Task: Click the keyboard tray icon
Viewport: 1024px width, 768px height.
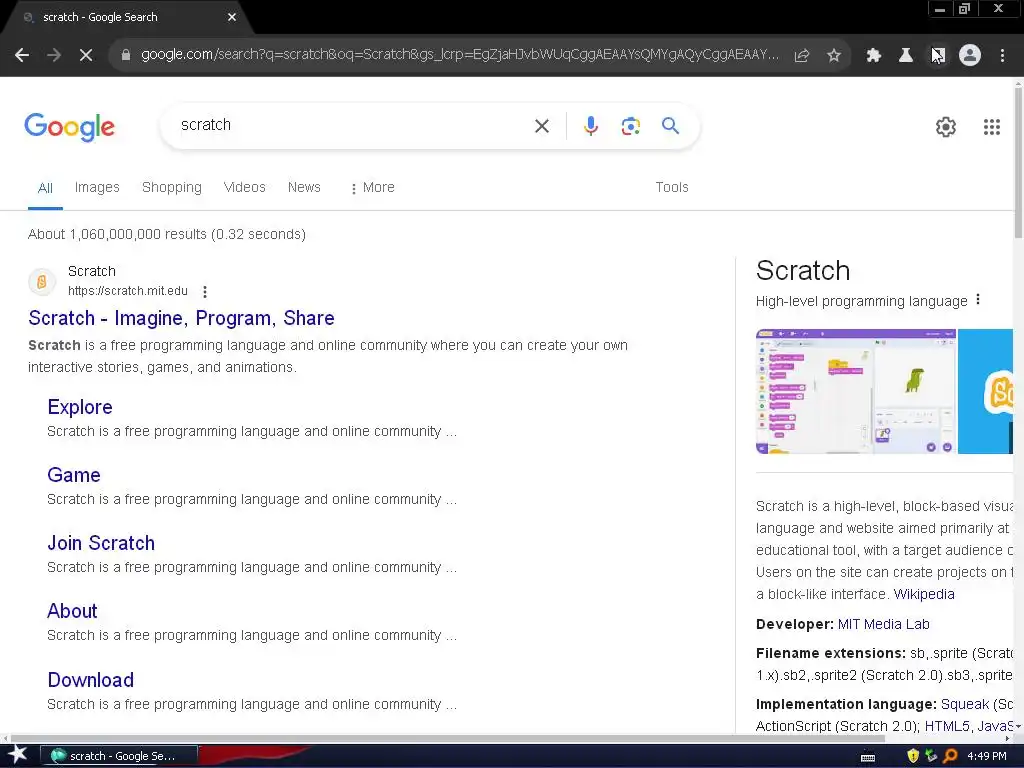Action: click(x=868, y=757)
